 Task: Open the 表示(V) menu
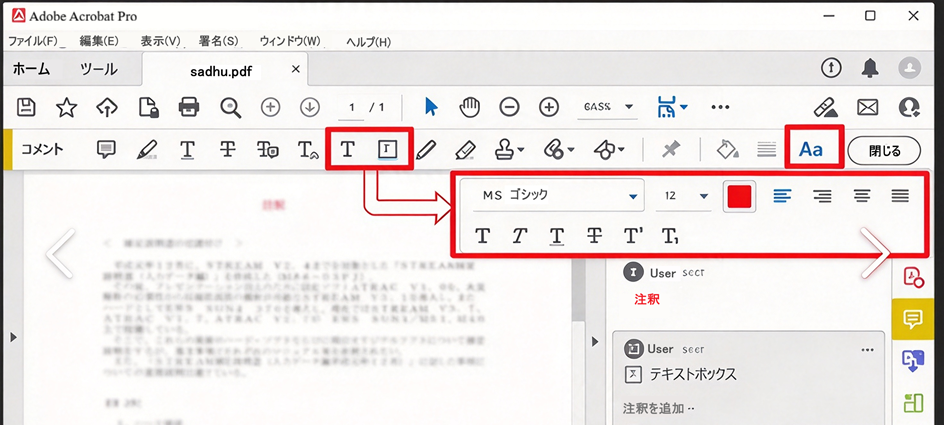[161, 42]
